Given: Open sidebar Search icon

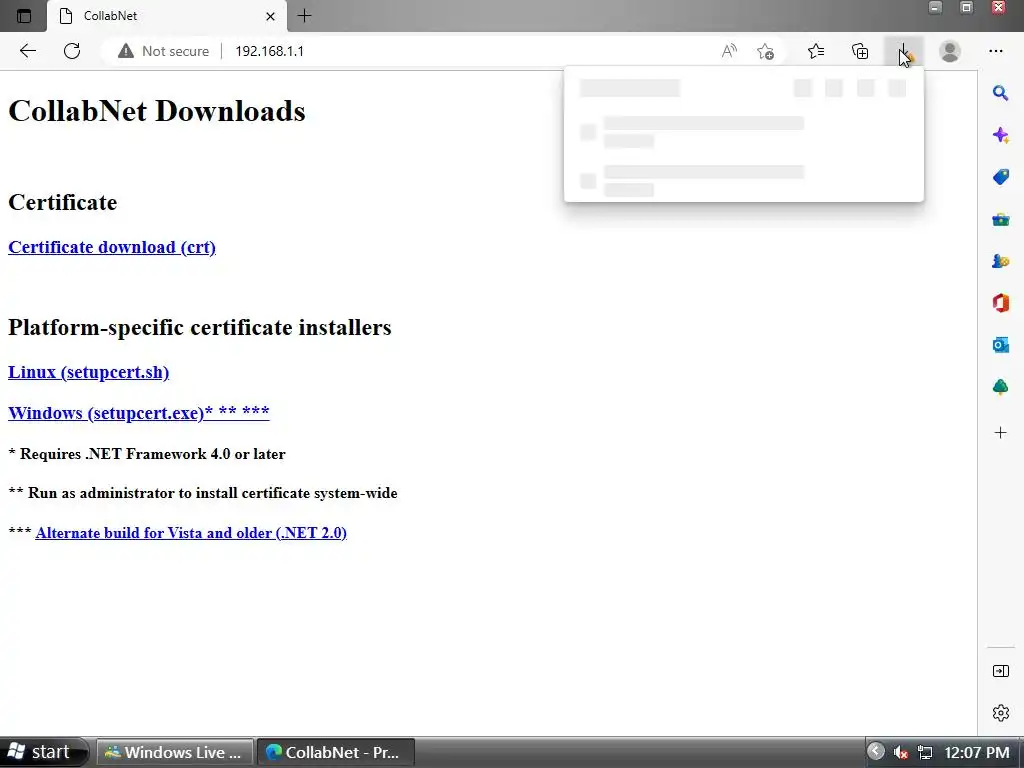Looking at the screenshot, I should (1000, 93).
